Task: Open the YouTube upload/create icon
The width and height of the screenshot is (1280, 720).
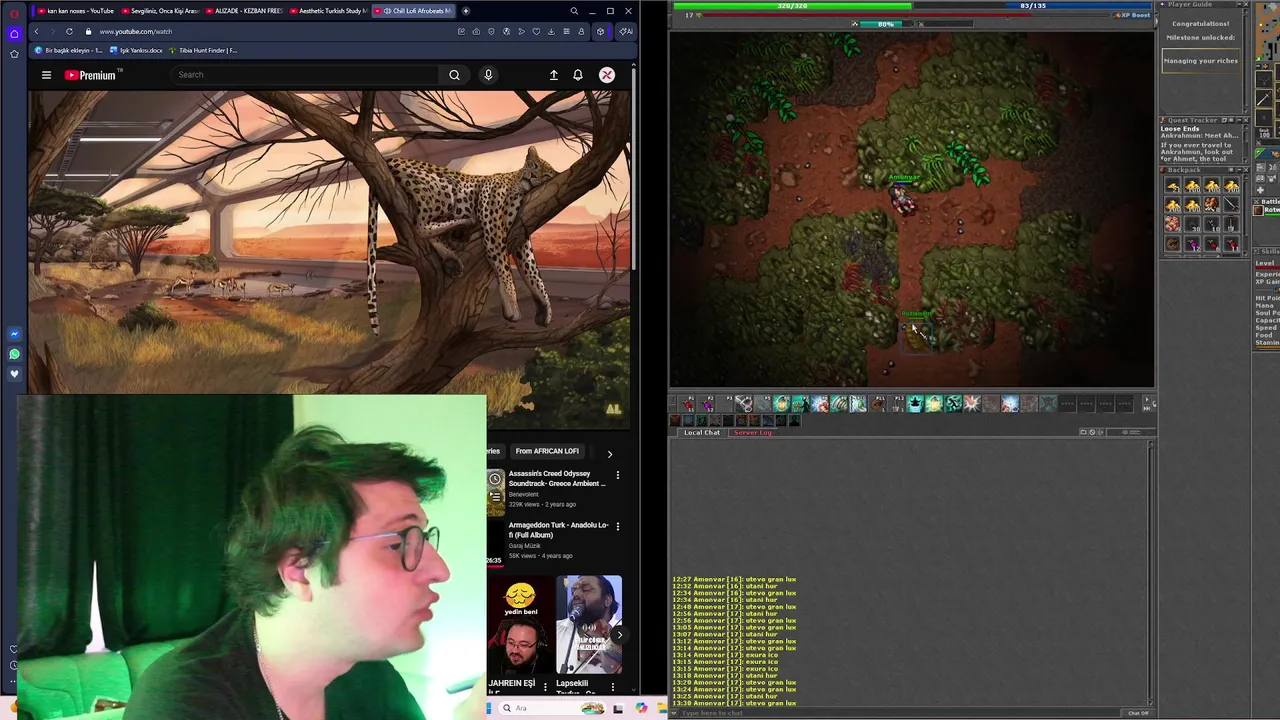Action: pyautogui.click(x=553, y=75)
